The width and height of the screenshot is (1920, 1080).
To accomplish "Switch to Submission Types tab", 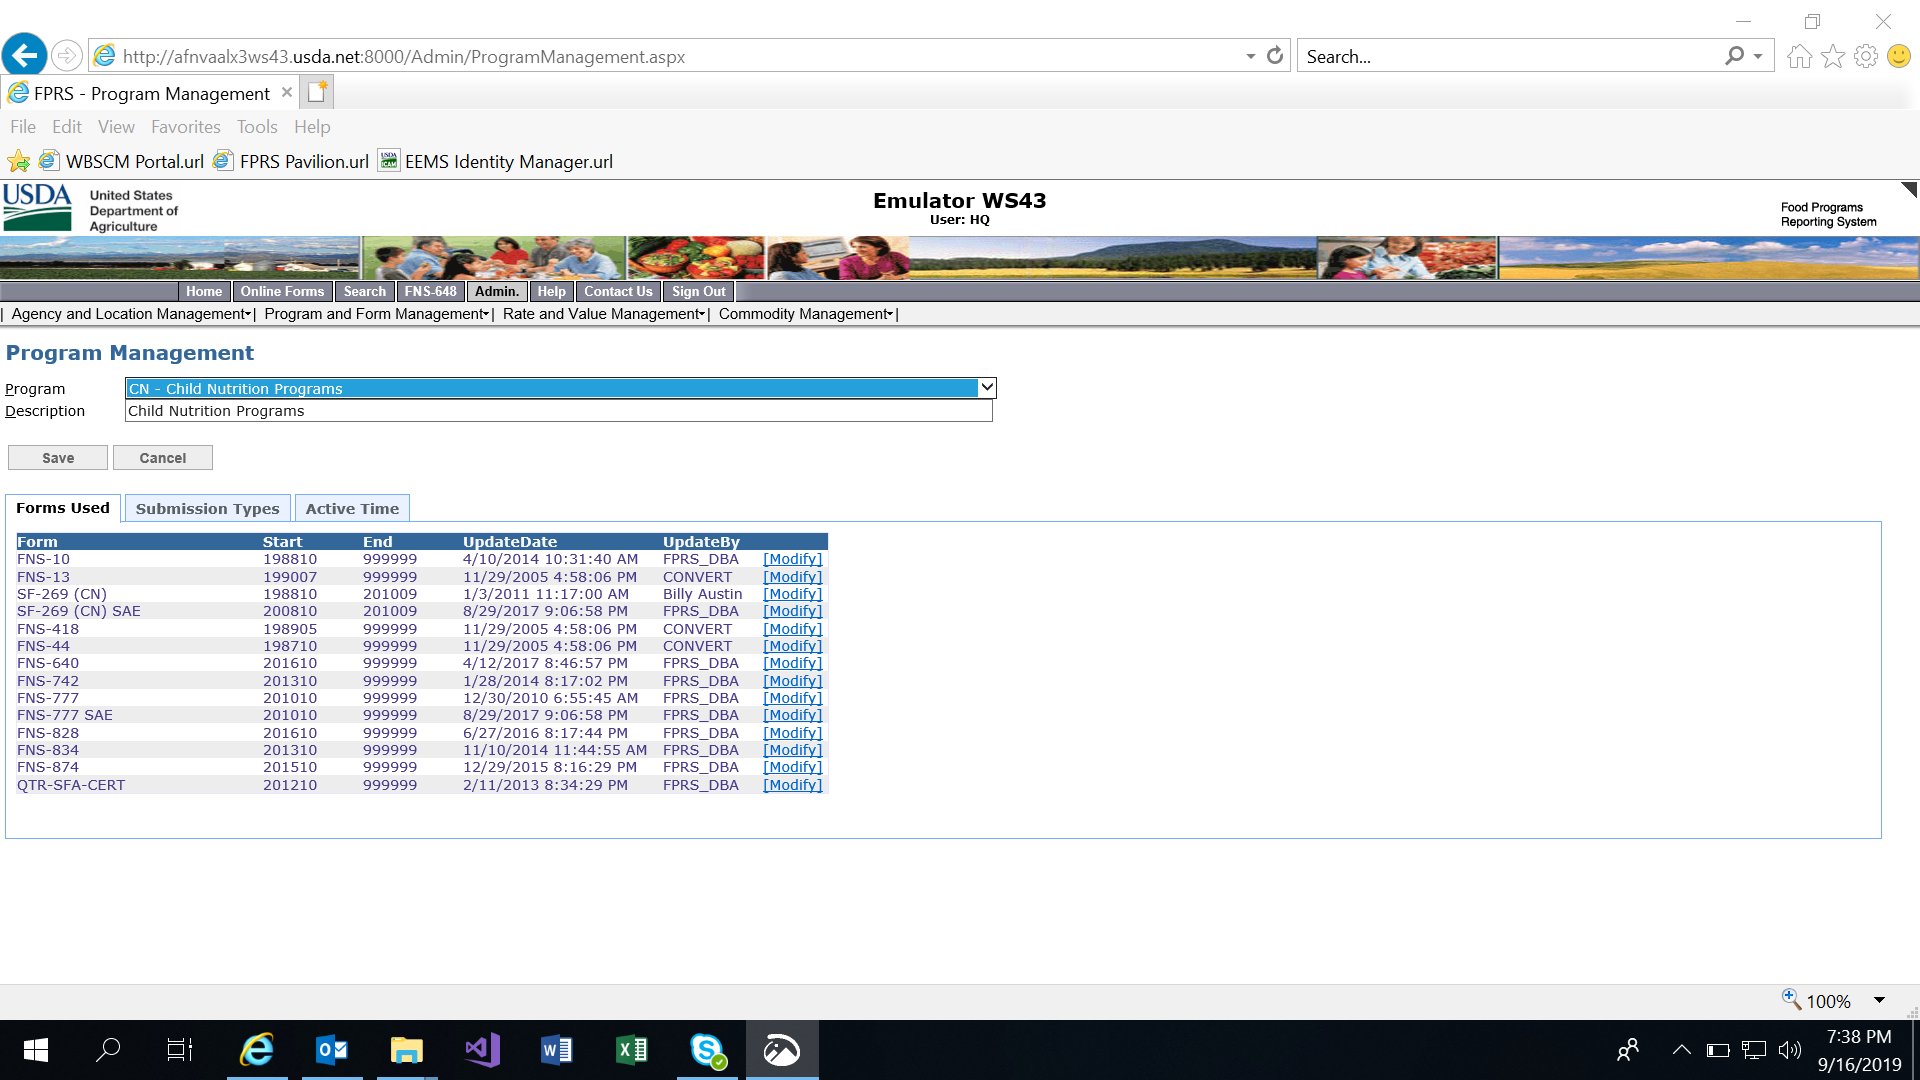I will tap(207, 508).
